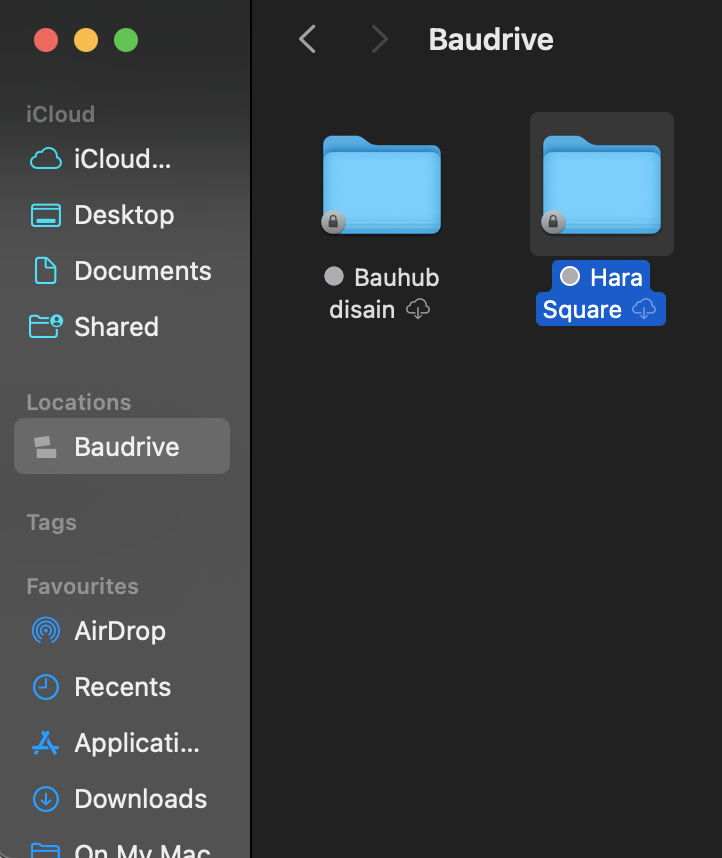This screenshot has width=722, height=858.
Task: Download Hara Square via its cloud icon
Action: tap(645, 309)
